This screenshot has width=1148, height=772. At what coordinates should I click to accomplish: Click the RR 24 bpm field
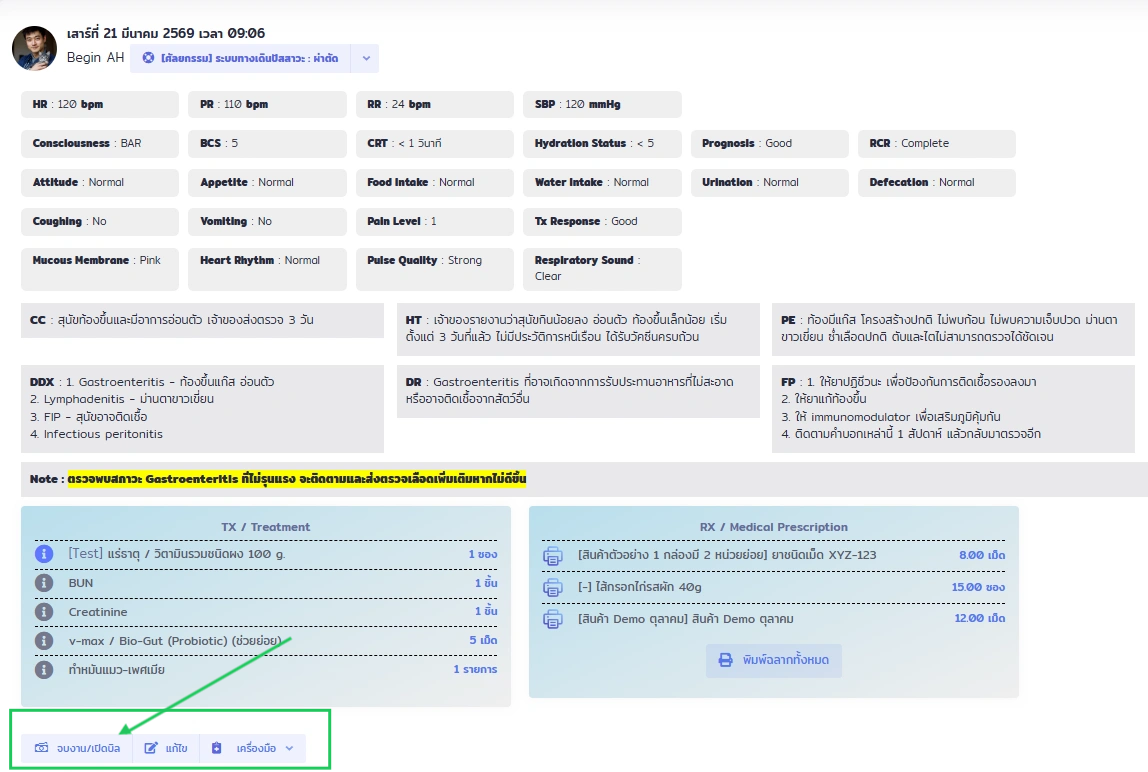pyautogui.click(x=435, y=104)
